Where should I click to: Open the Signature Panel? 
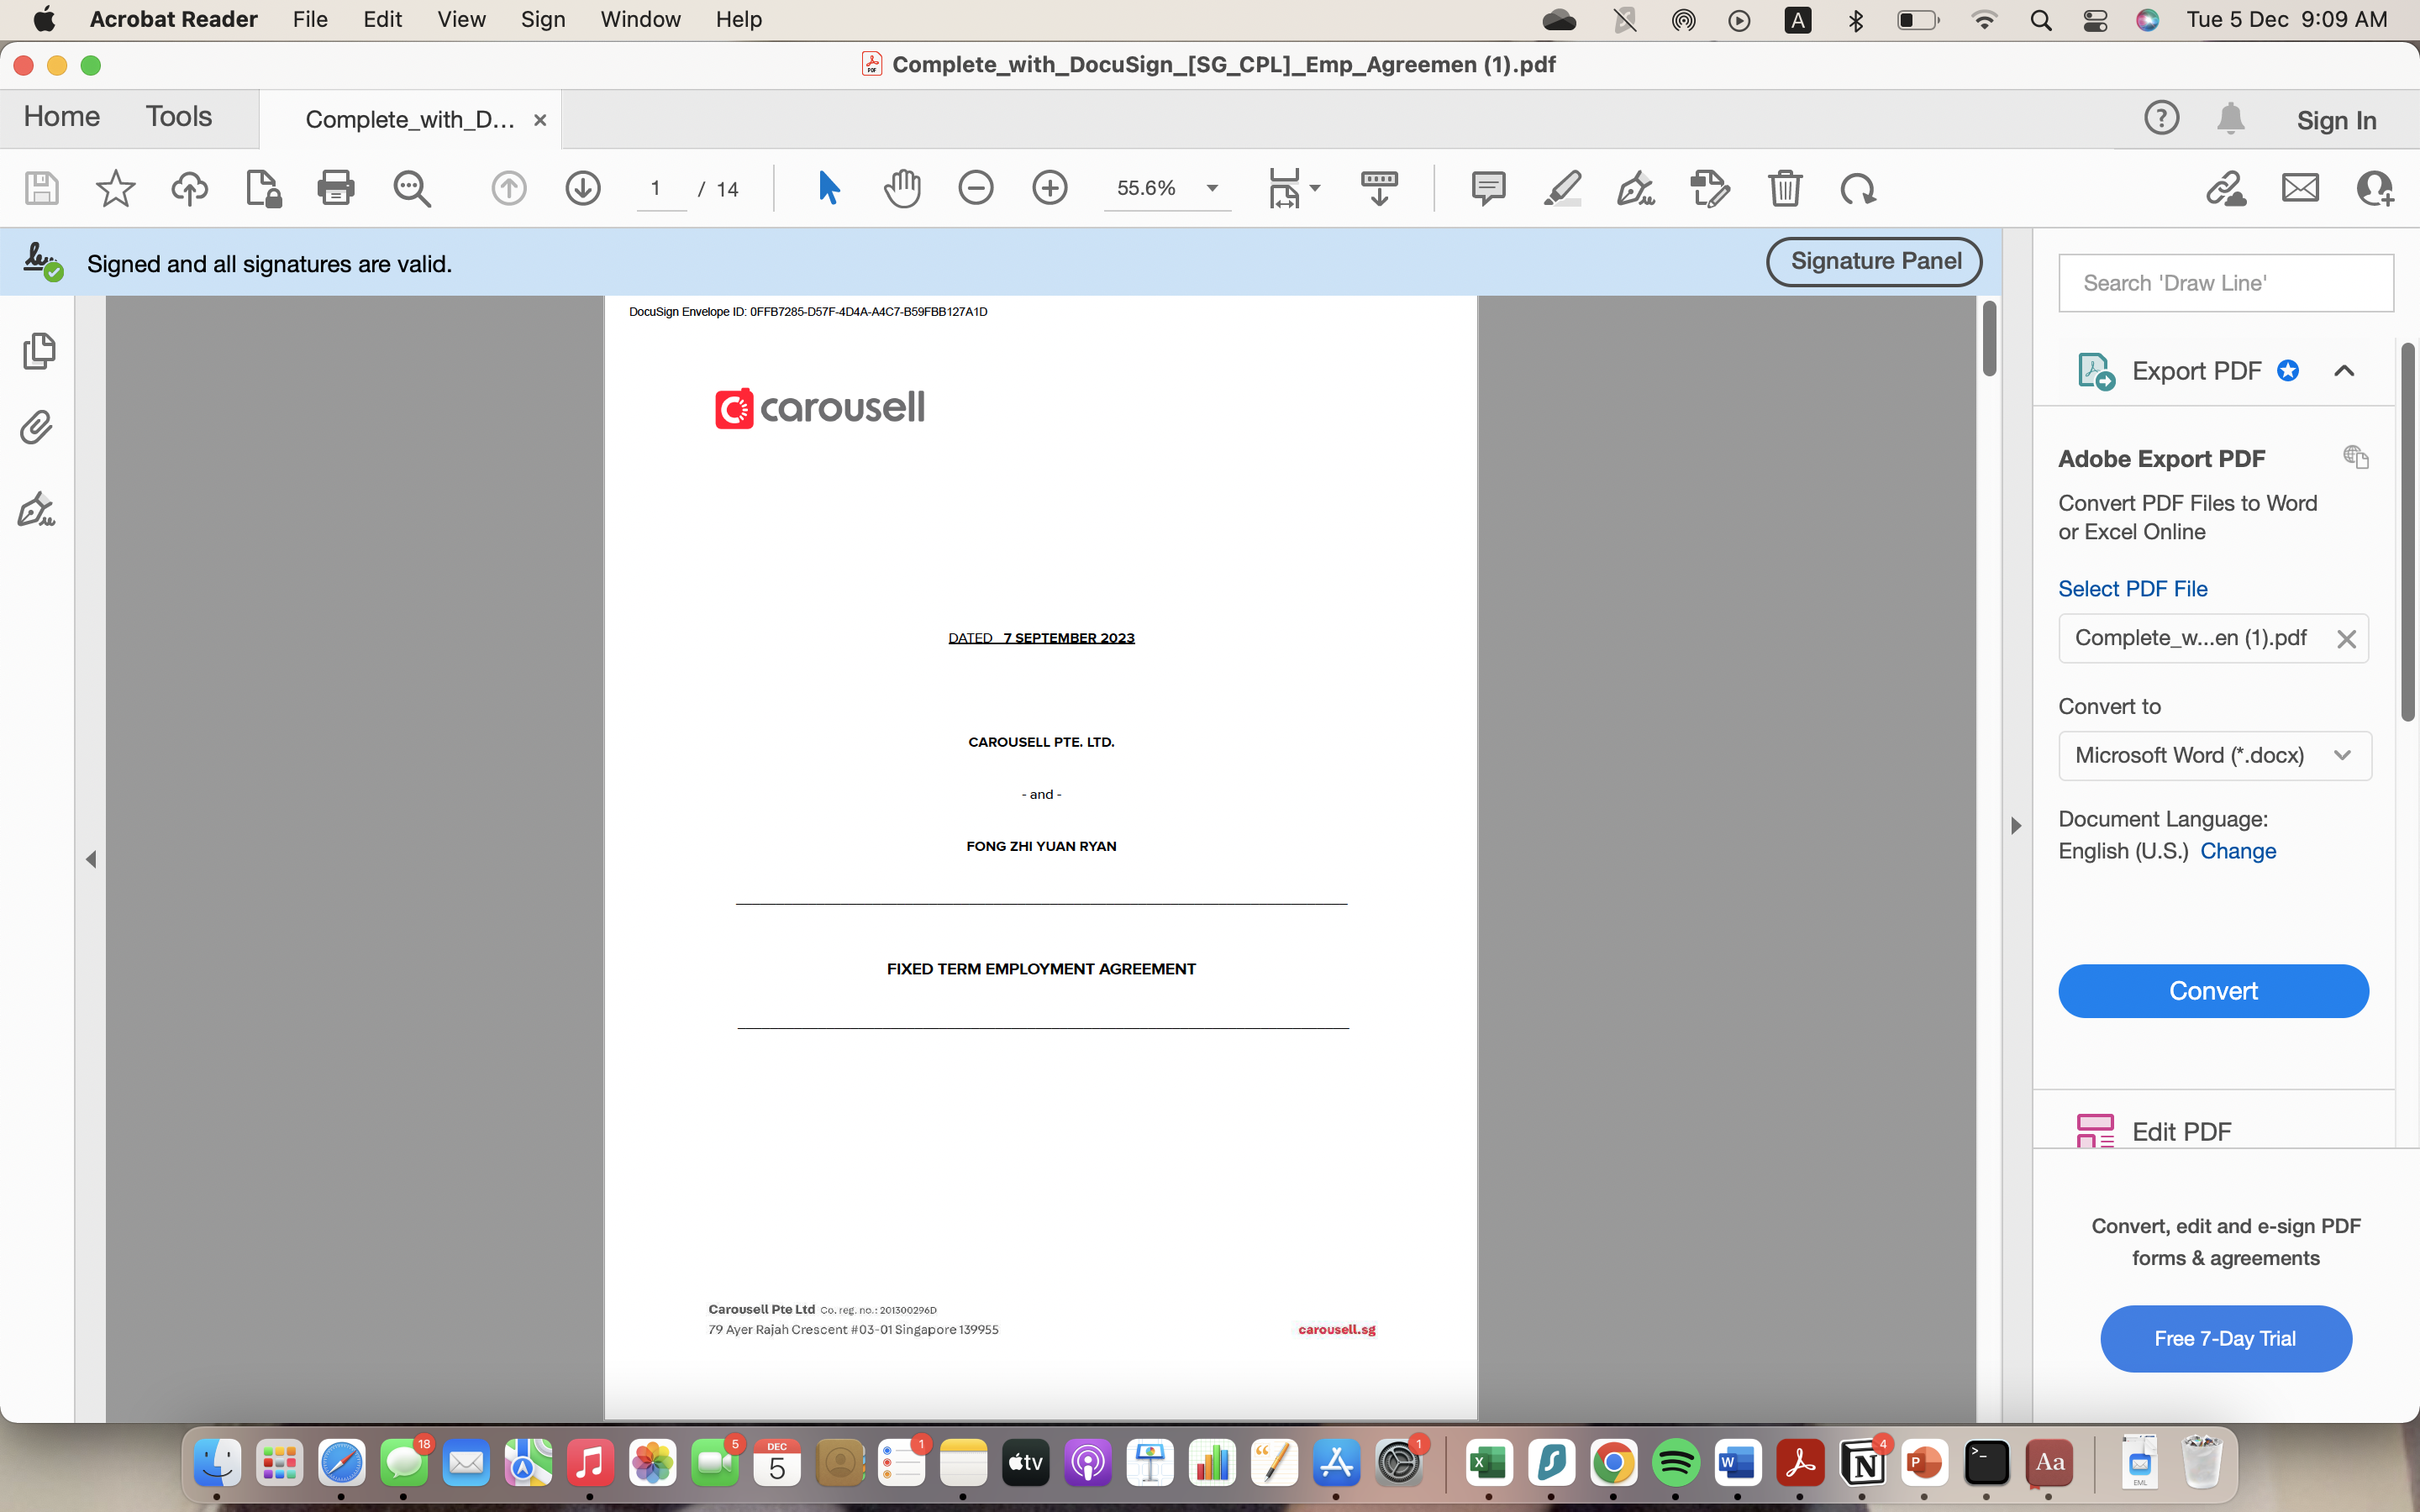(1875, 261)
